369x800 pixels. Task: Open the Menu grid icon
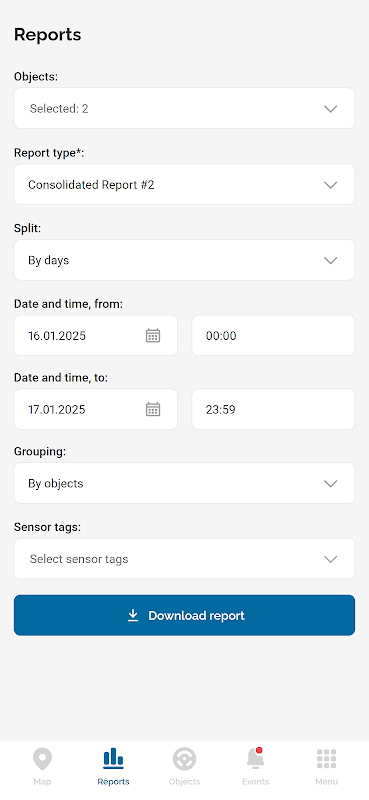coord(327,759)
